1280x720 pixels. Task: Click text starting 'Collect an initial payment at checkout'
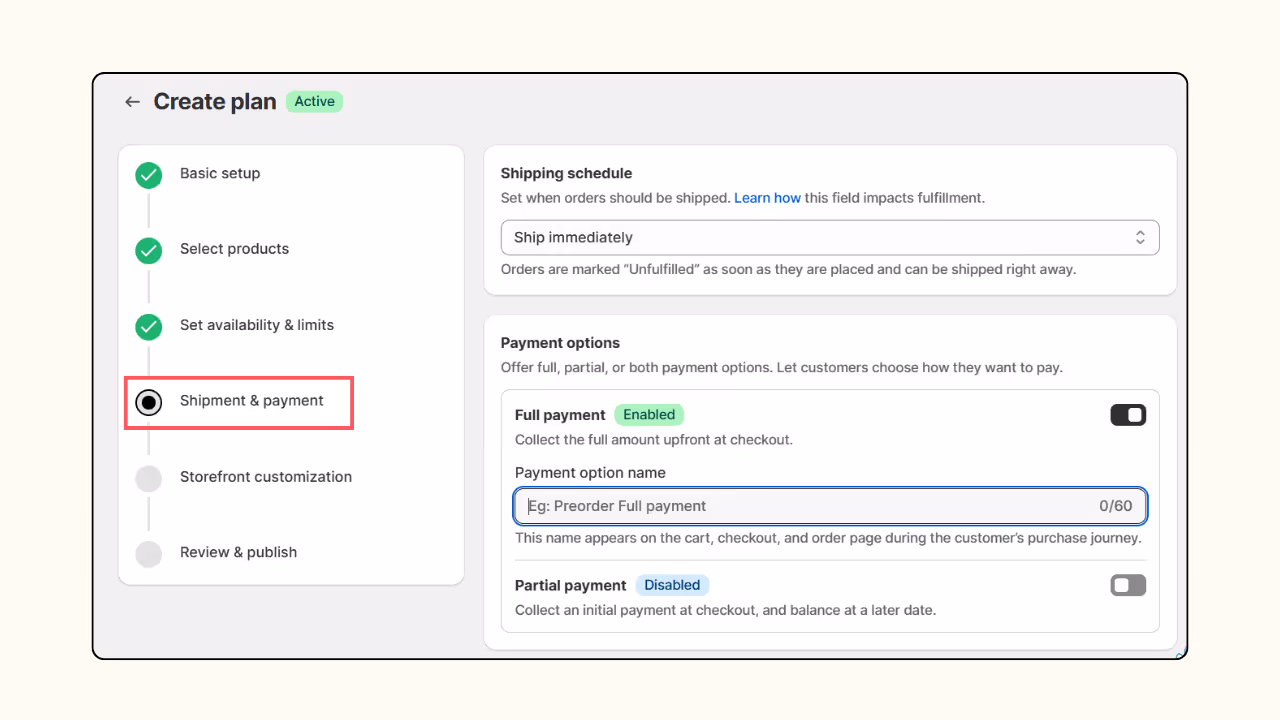[x=725, y=610]
